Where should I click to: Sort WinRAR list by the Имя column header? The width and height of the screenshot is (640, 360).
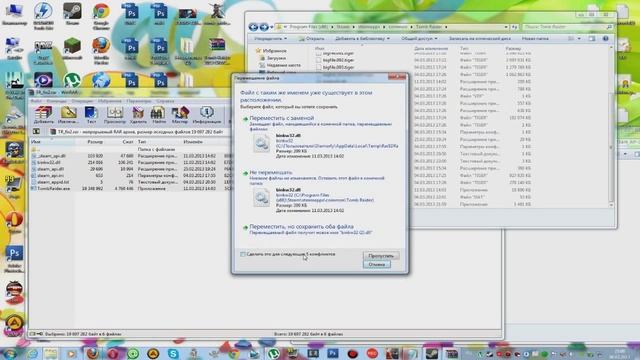pyautogui.click(x=52, y=142)
